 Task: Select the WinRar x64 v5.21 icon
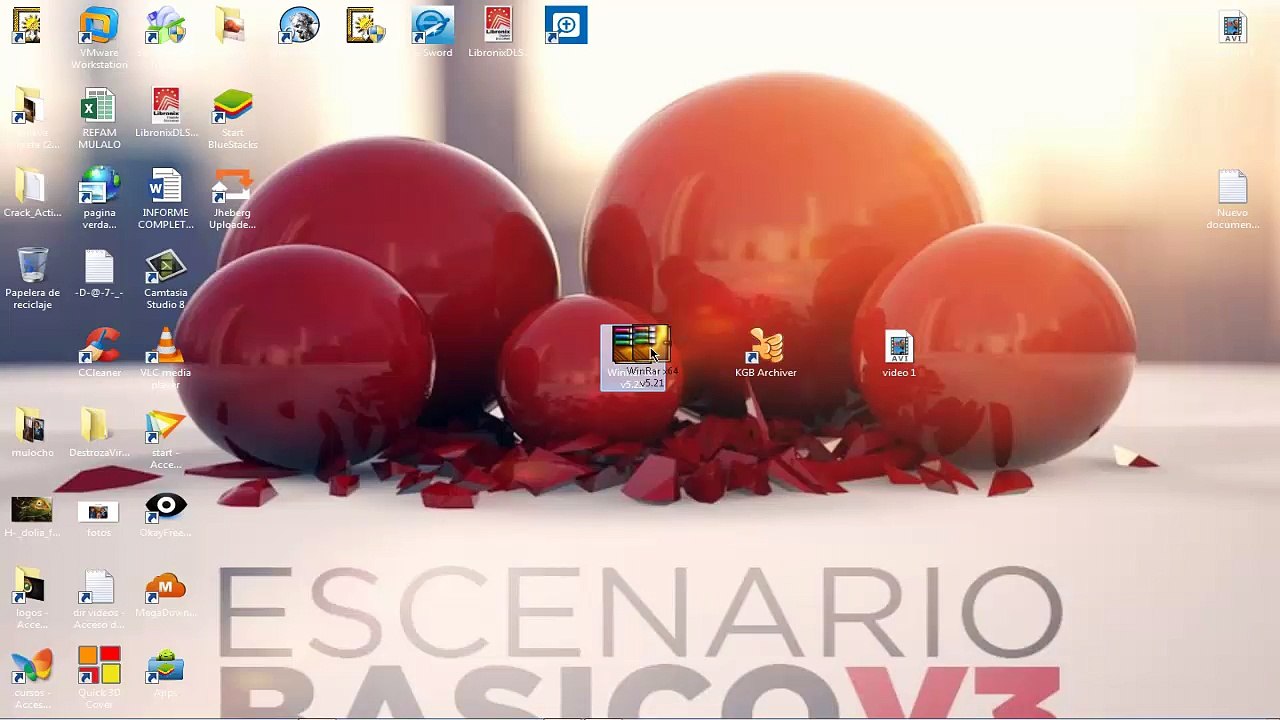pos(634,357)
